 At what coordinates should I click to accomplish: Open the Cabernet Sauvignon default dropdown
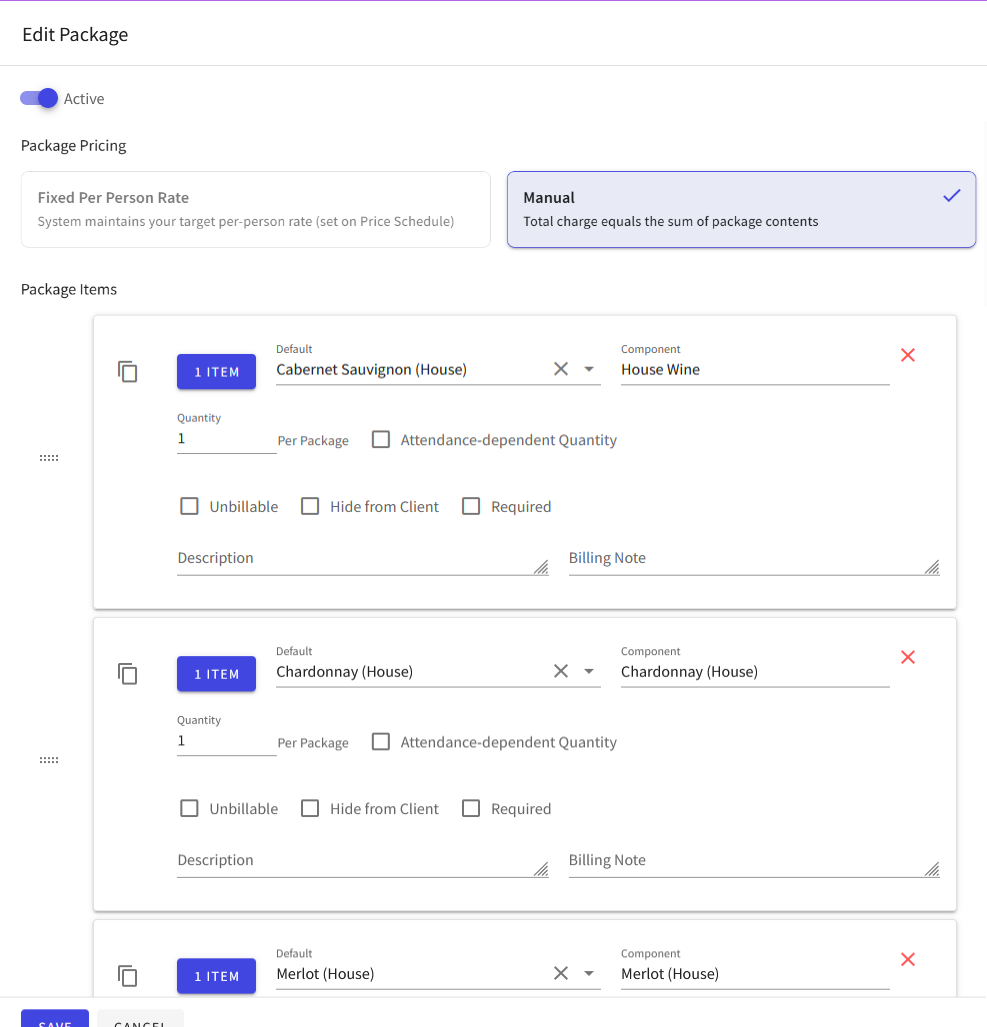pos(589,369)
